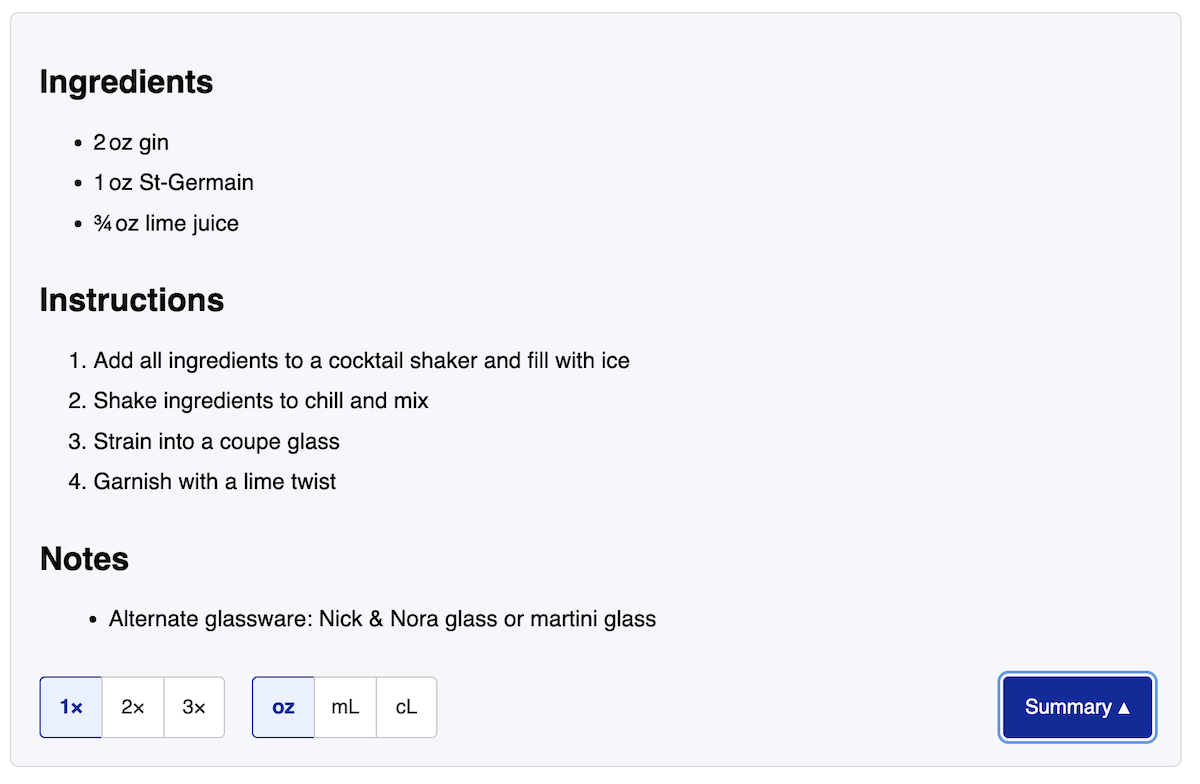Change units to cL
Viewport: 1200px width, 784px height.
point(406,707)
